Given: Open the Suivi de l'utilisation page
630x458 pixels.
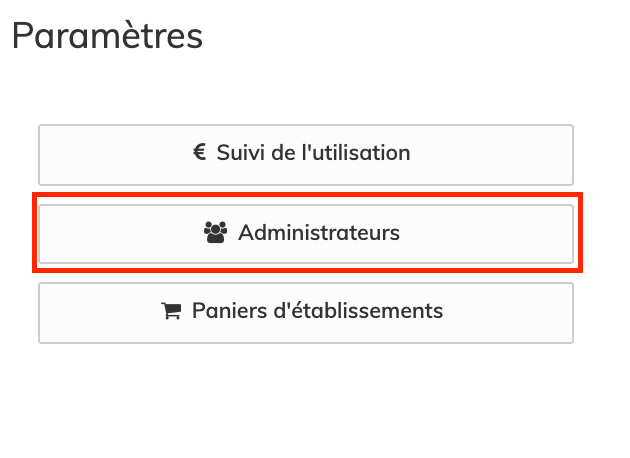Looking at the screenshot, I should tap(305, 154).
